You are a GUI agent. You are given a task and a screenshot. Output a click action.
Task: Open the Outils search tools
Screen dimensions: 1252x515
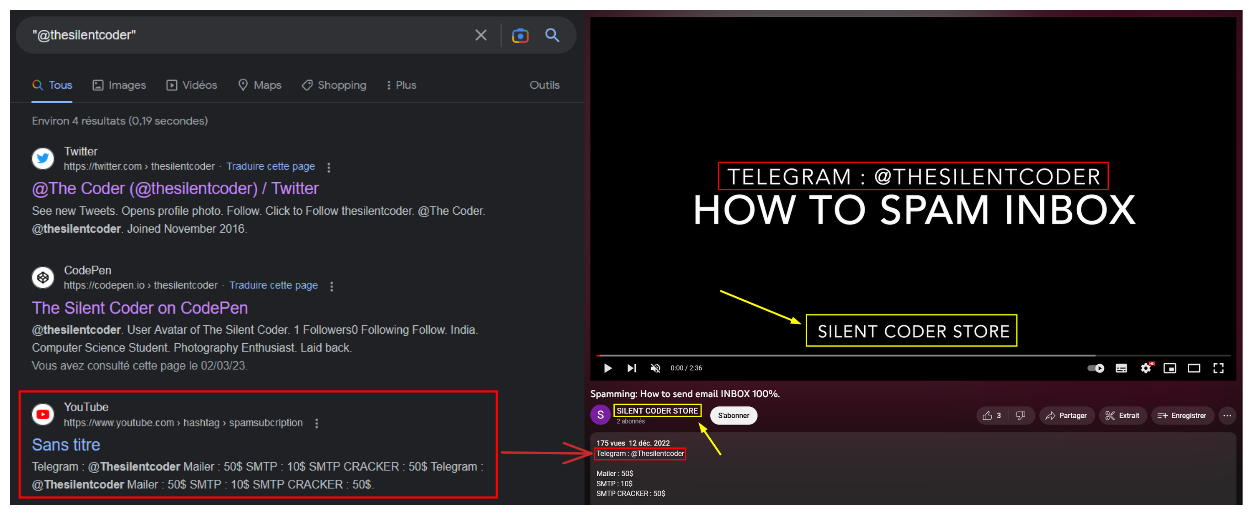545,85
